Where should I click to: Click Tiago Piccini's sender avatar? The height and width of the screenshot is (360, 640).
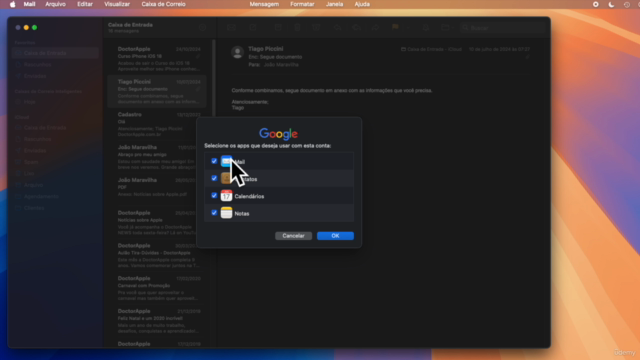pyautogui.click(x=238, y=52)
